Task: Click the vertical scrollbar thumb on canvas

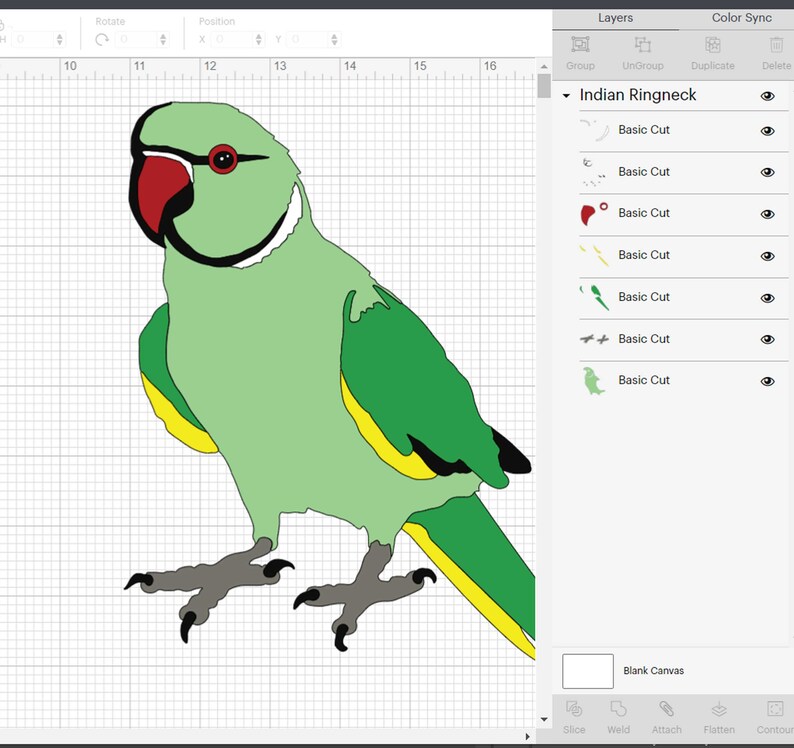Action: click(x=544, y=86)
